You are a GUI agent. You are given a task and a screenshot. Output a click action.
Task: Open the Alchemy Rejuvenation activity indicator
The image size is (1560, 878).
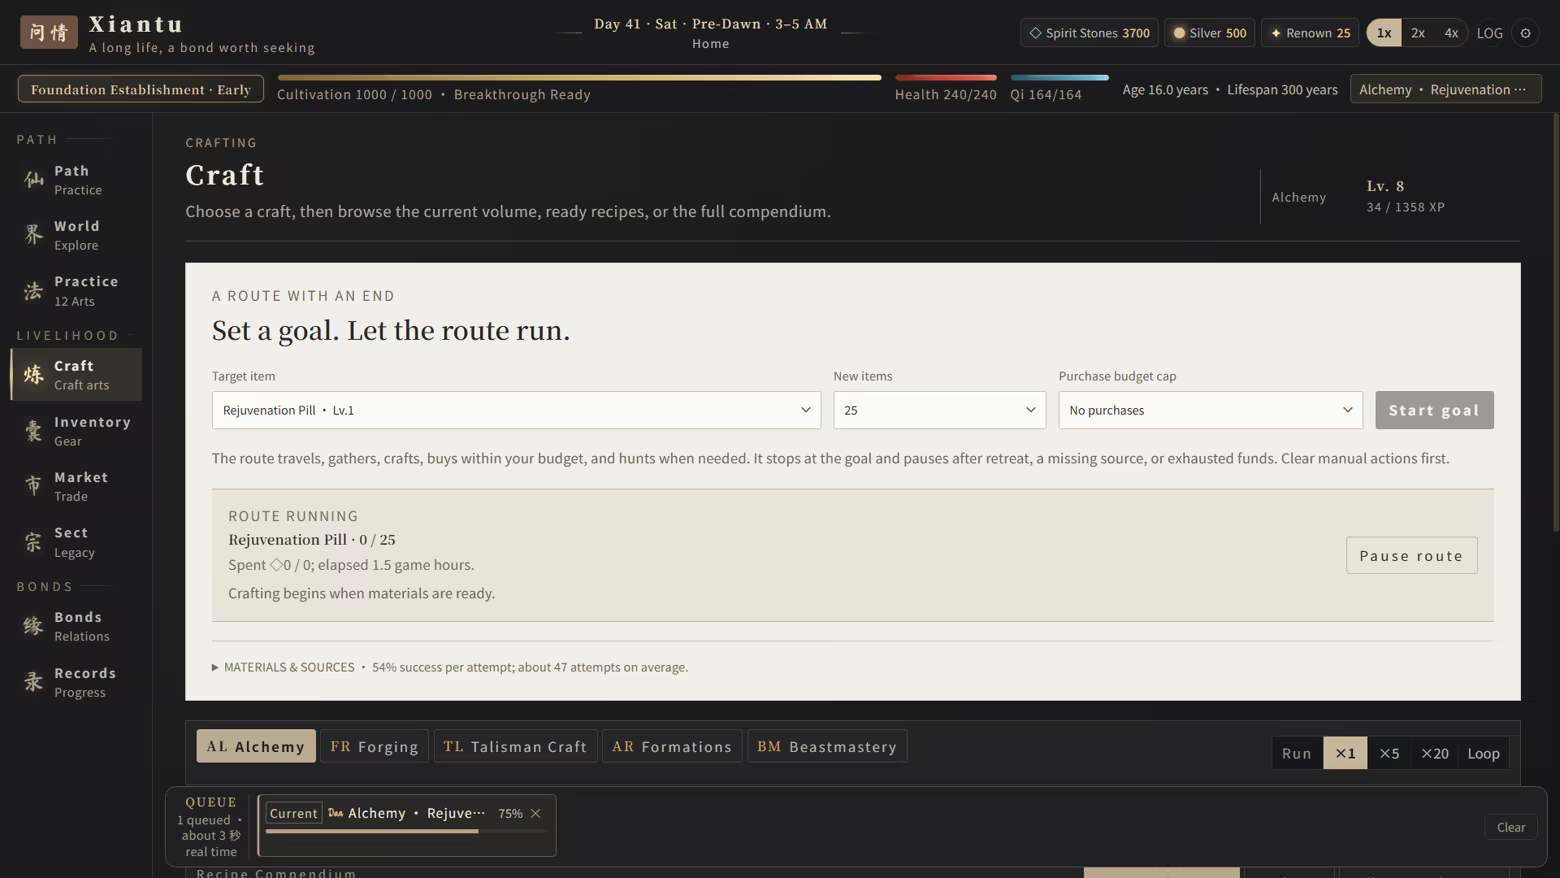tap(1445, 89)
